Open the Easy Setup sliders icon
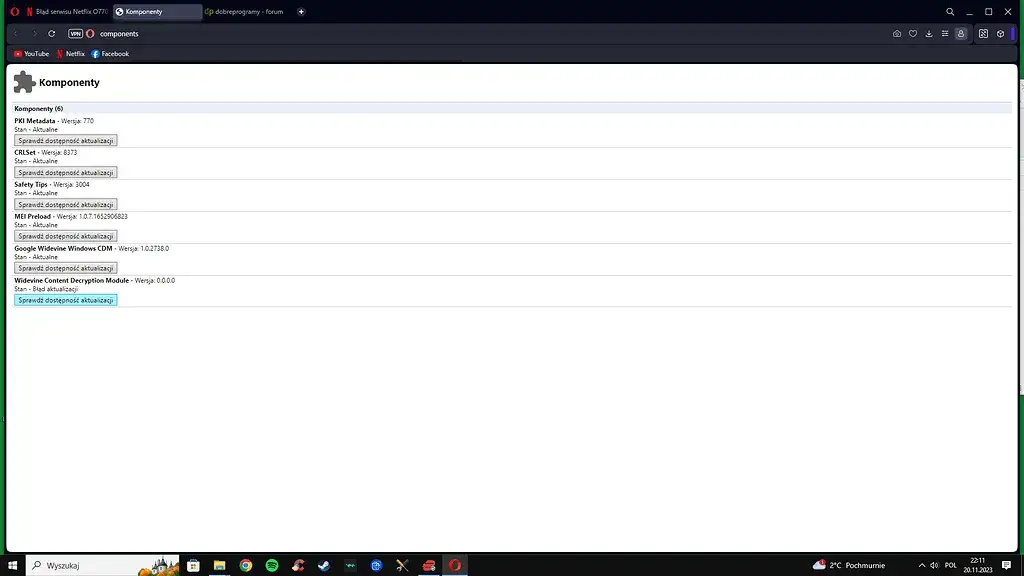1024x576 pixels. pyautogui.click(x=945, y=33)
